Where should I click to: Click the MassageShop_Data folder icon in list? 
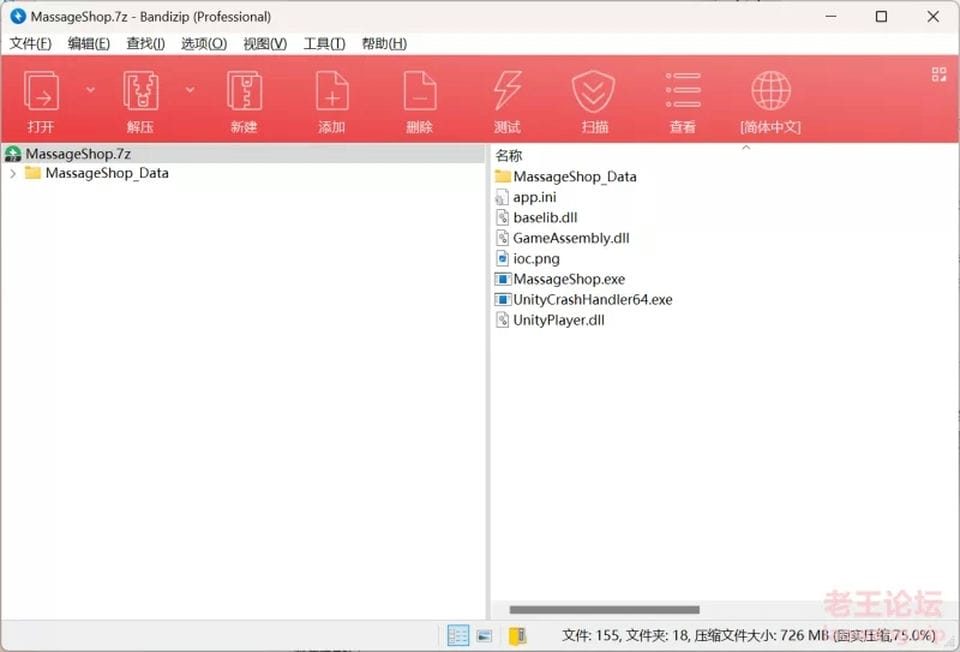503,176
